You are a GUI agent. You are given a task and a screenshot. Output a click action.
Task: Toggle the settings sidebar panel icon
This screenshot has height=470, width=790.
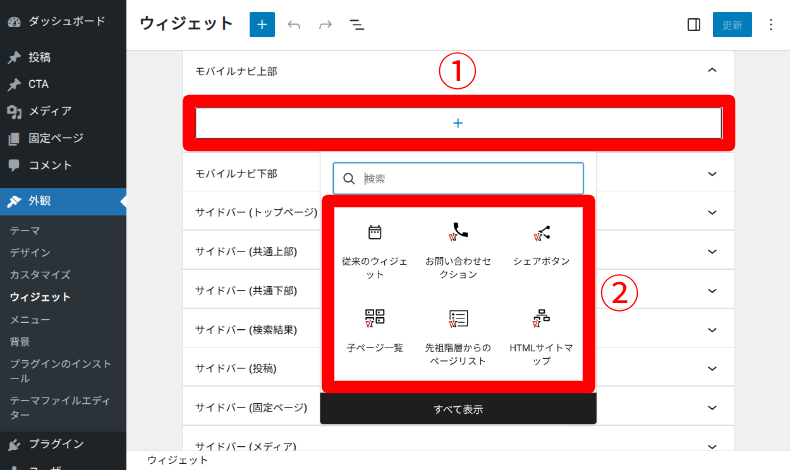coord(694,25)
